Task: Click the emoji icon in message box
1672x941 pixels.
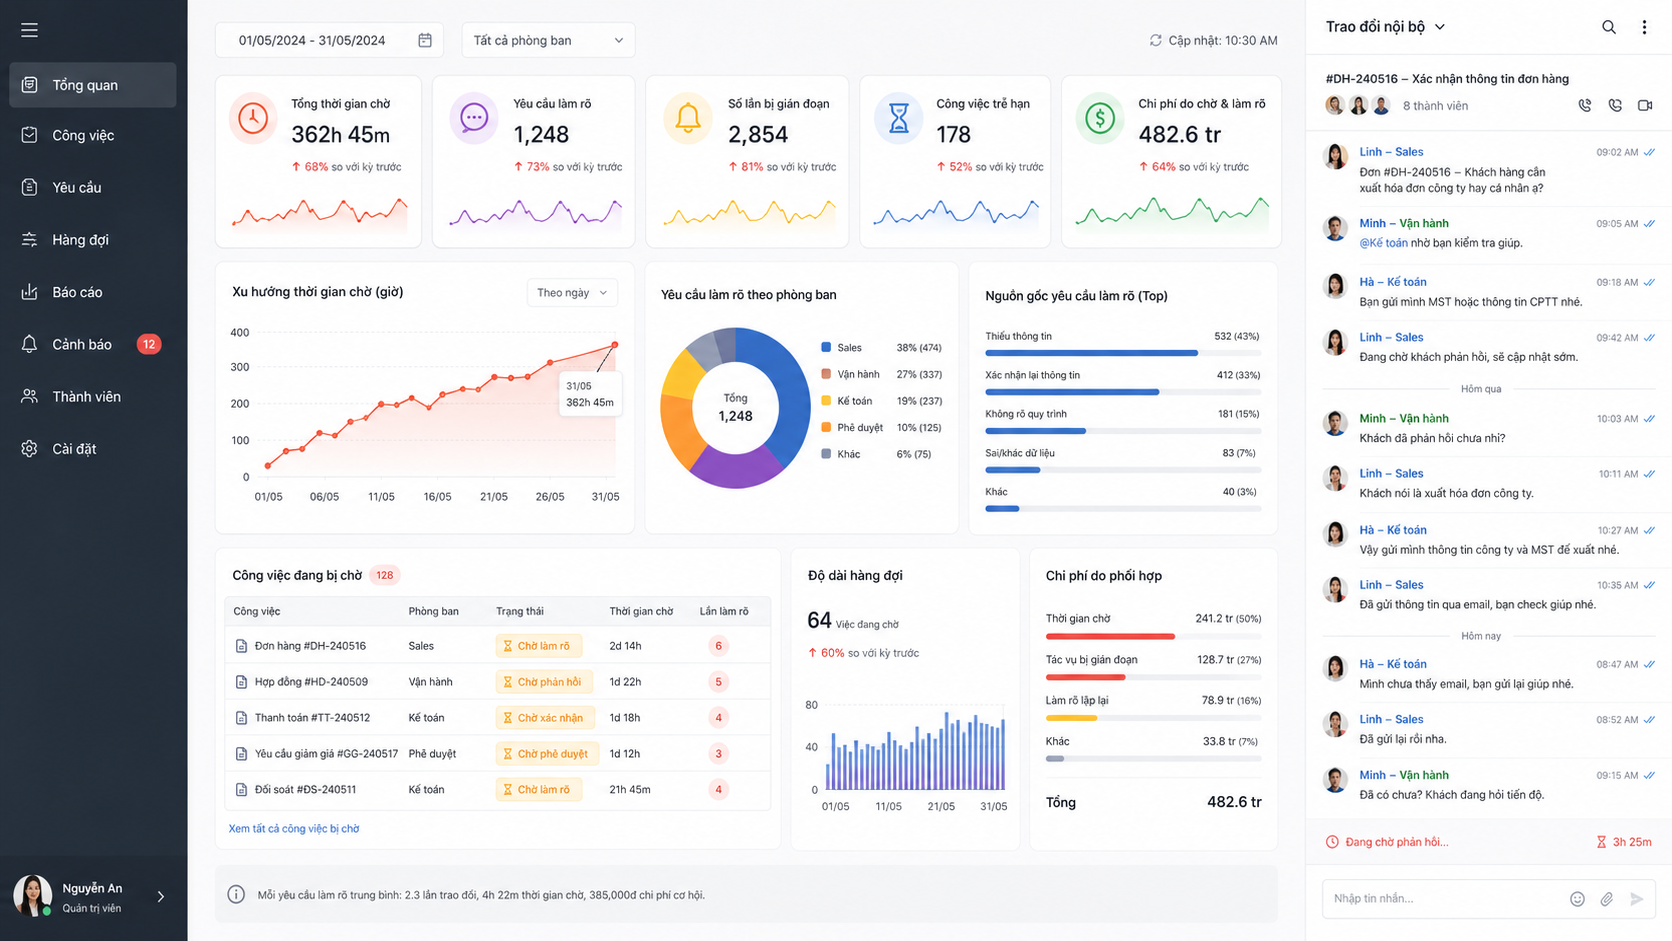Action: tap(1577, 899)
